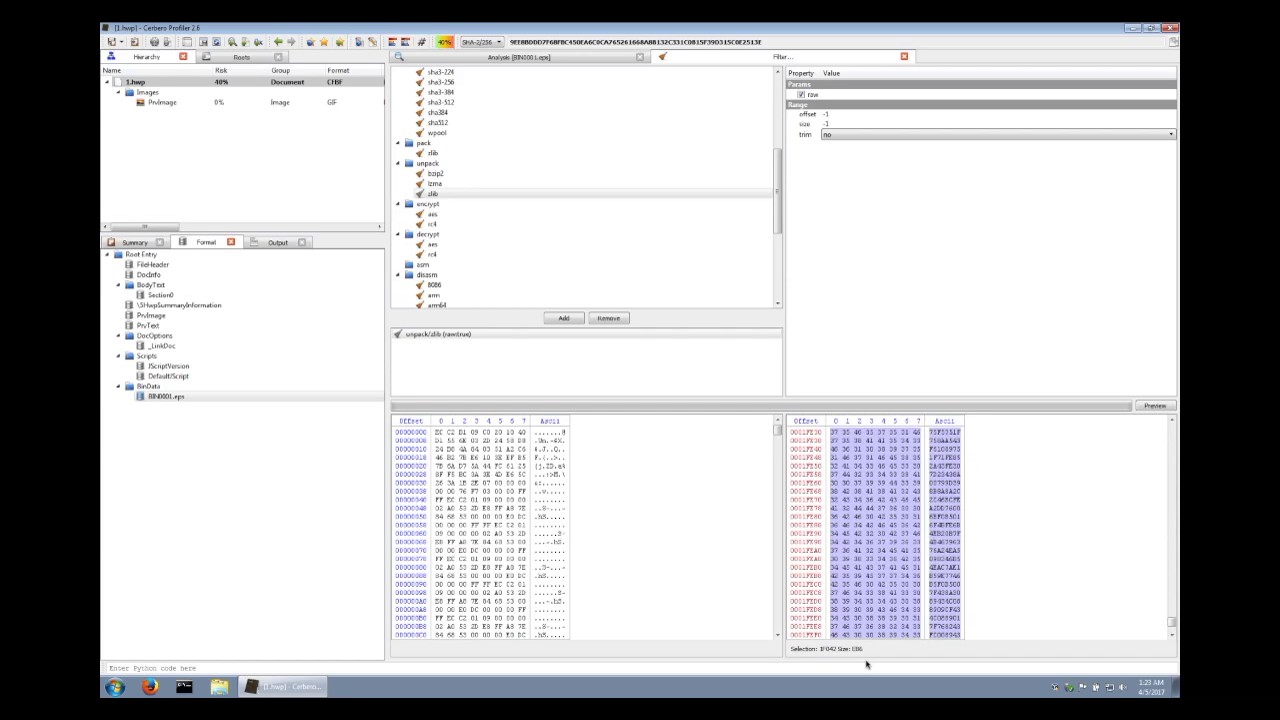Click the left hex view vertical scrollbar
Viewport: 1280px width, 720px height.
tap(778, 528)
